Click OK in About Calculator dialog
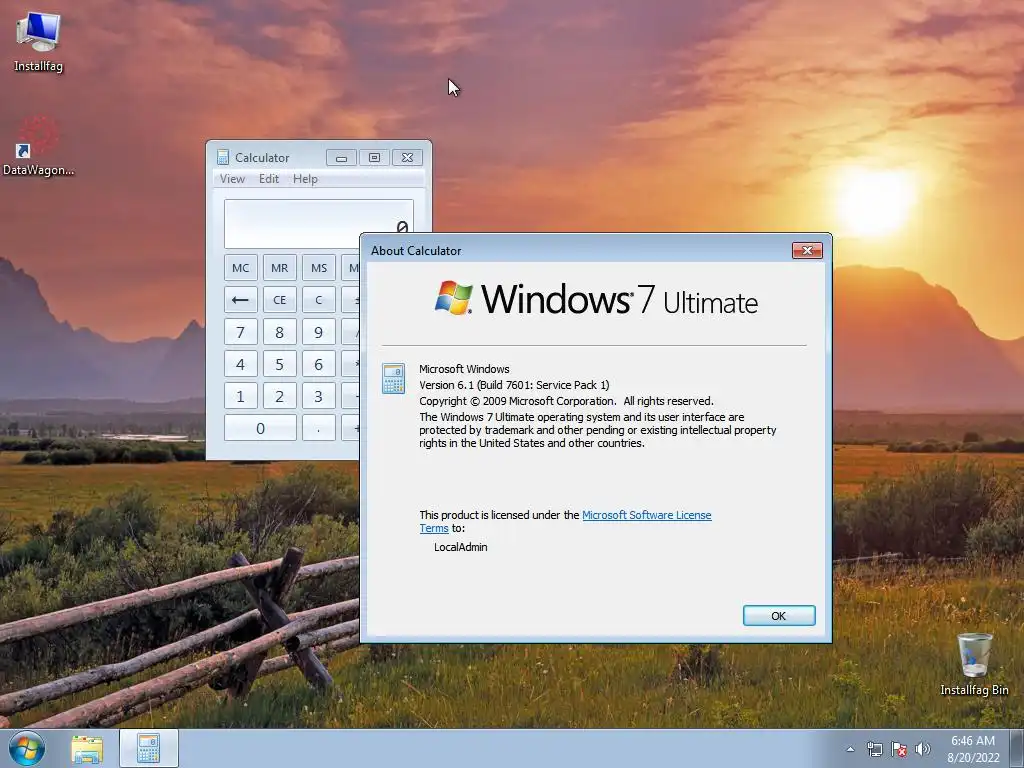This screenshot has height=768, width=1024. 778,616
